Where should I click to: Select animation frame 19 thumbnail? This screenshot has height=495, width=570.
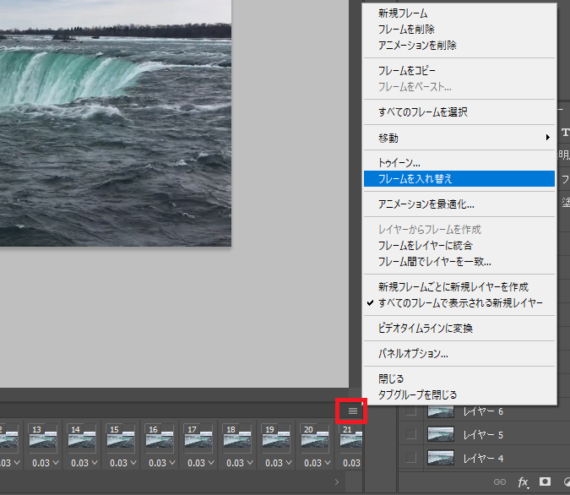(x=276, y=438)
